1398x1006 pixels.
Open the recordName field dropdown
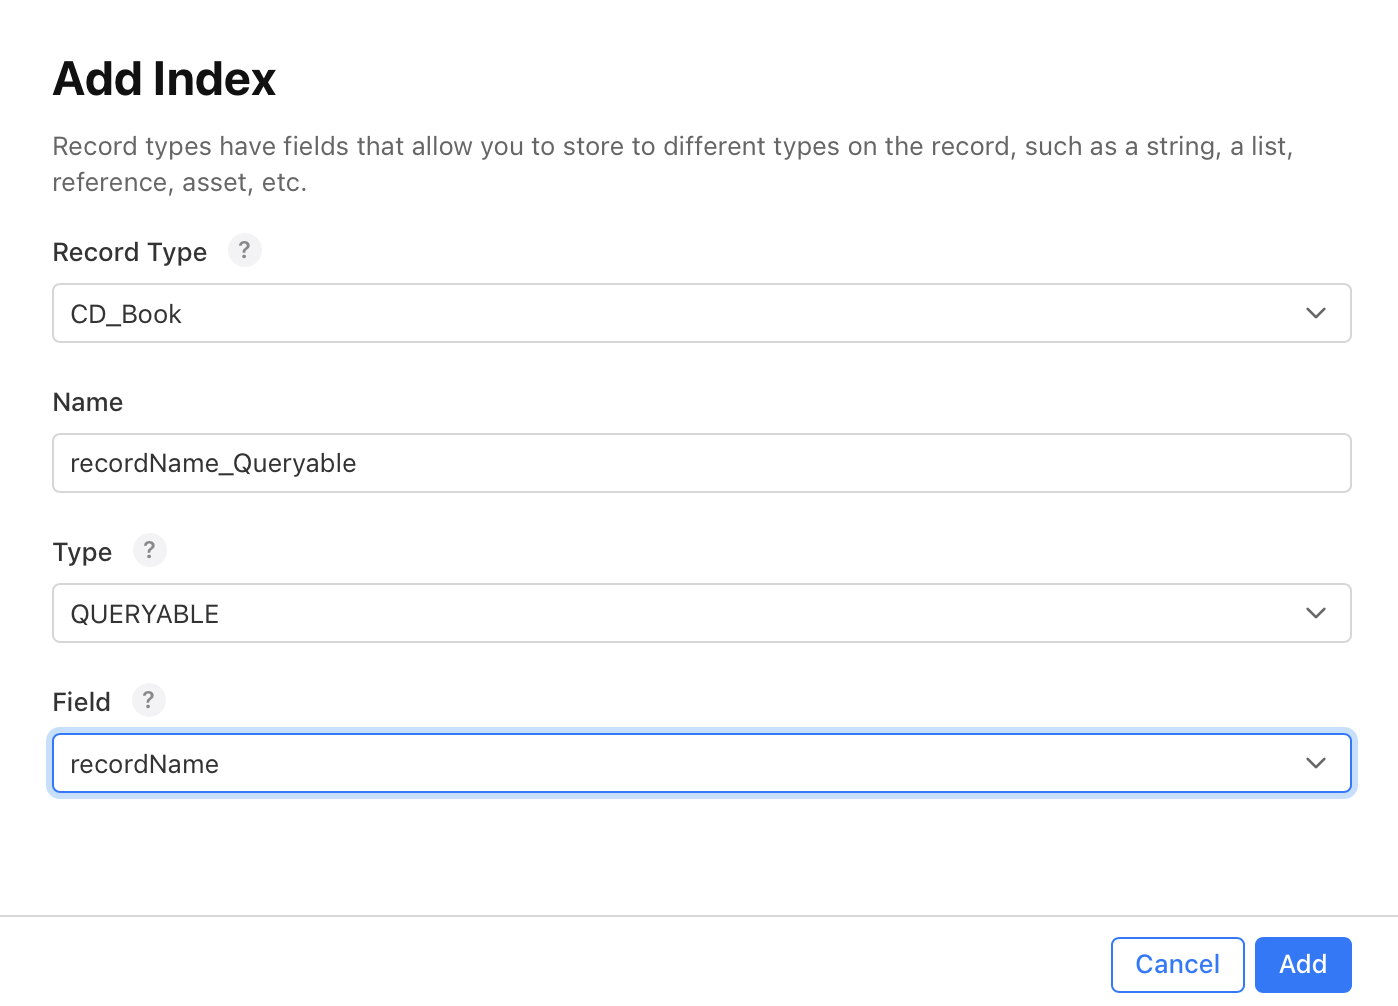click(700, 763)
